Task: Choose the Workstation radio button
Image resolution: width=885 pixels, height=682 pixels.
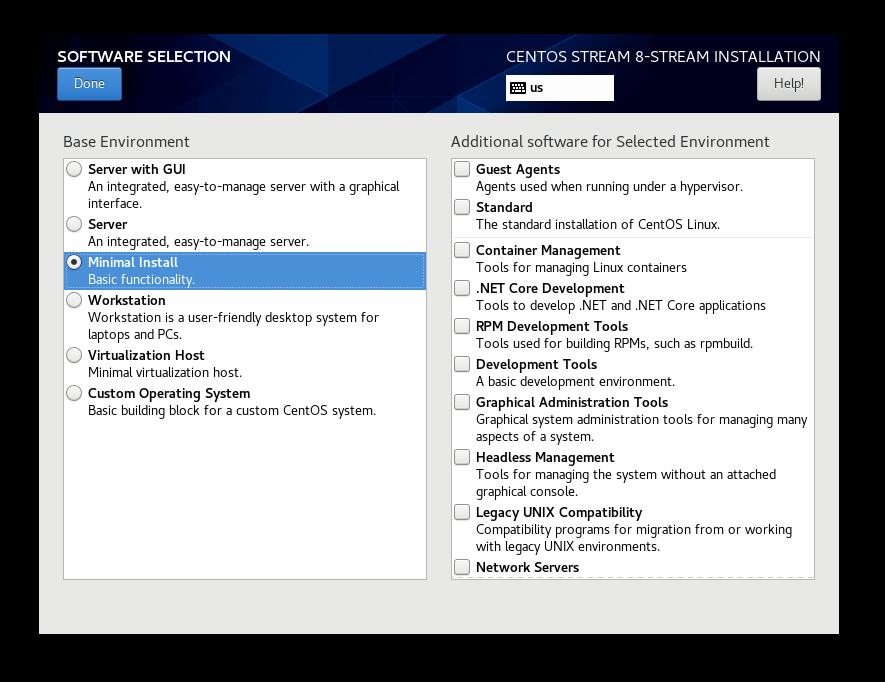Action: 74,300
